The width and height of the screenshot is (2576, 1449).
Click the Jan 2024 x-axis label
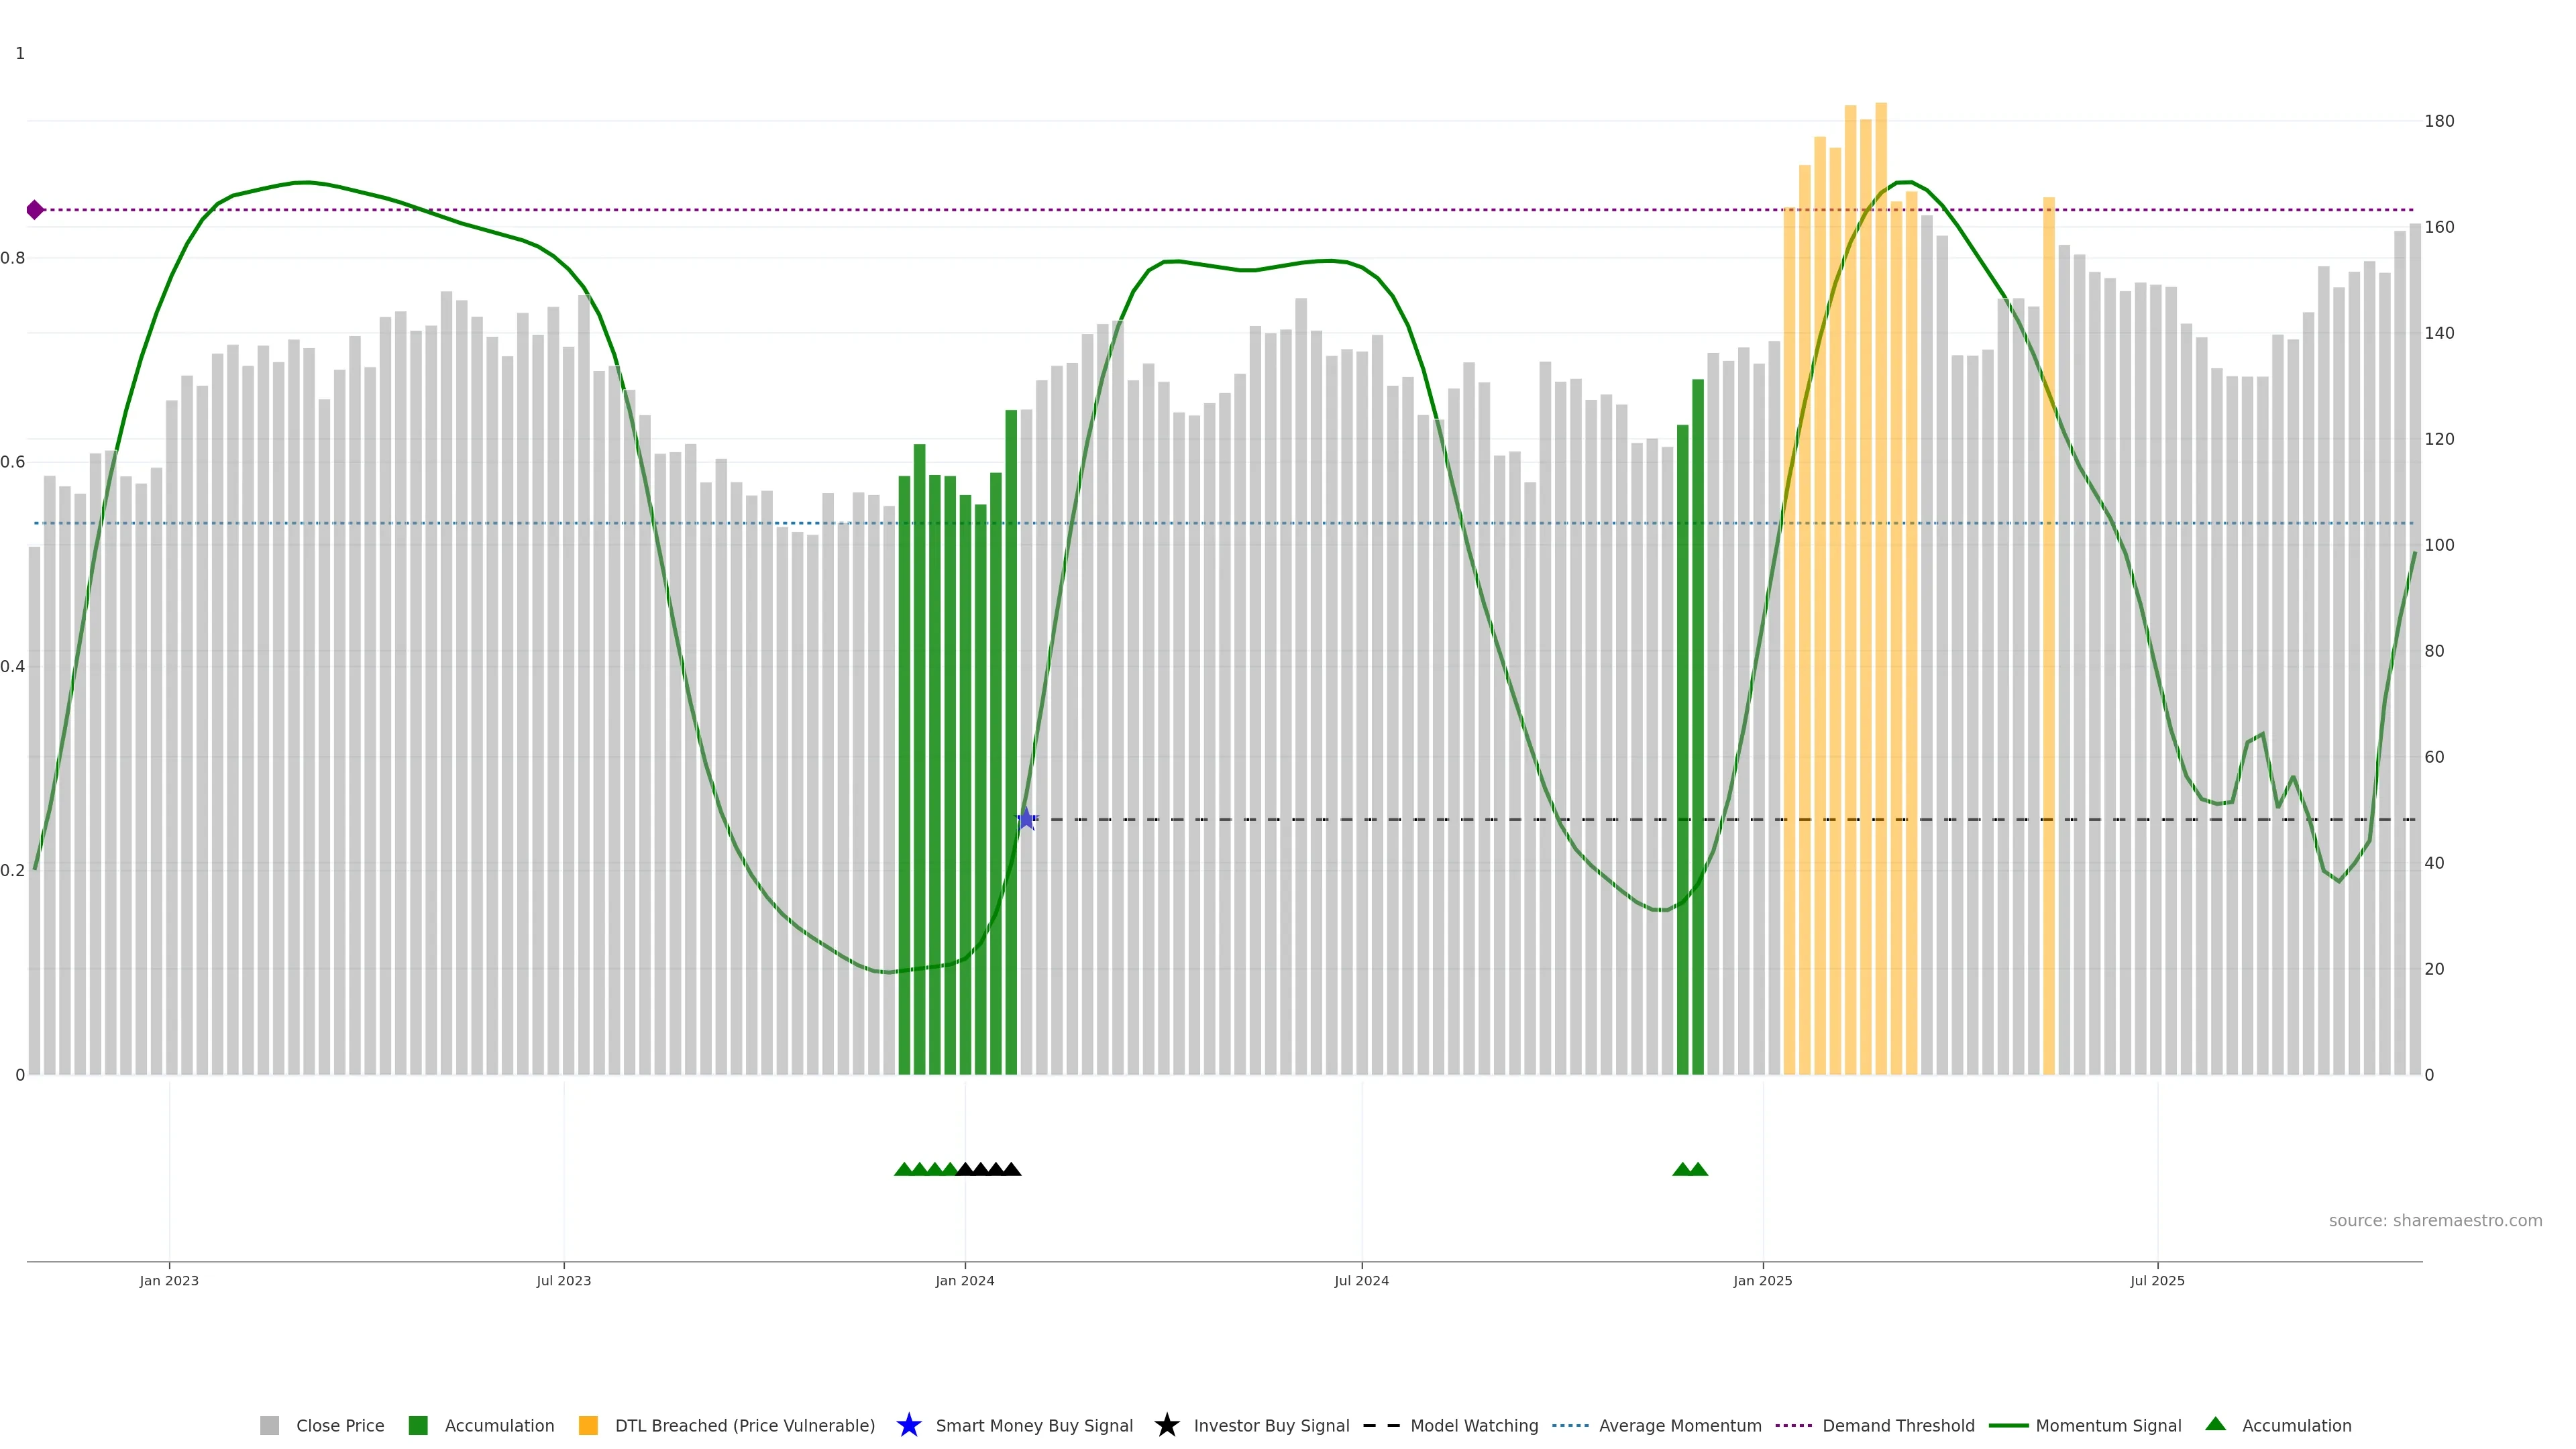[x=964, y=1281]
